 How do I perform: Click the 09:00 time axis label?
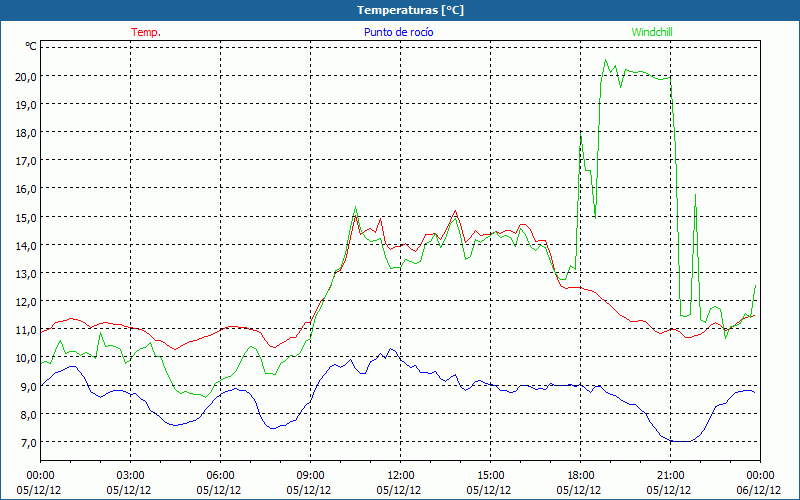click(x=310, y=476)
